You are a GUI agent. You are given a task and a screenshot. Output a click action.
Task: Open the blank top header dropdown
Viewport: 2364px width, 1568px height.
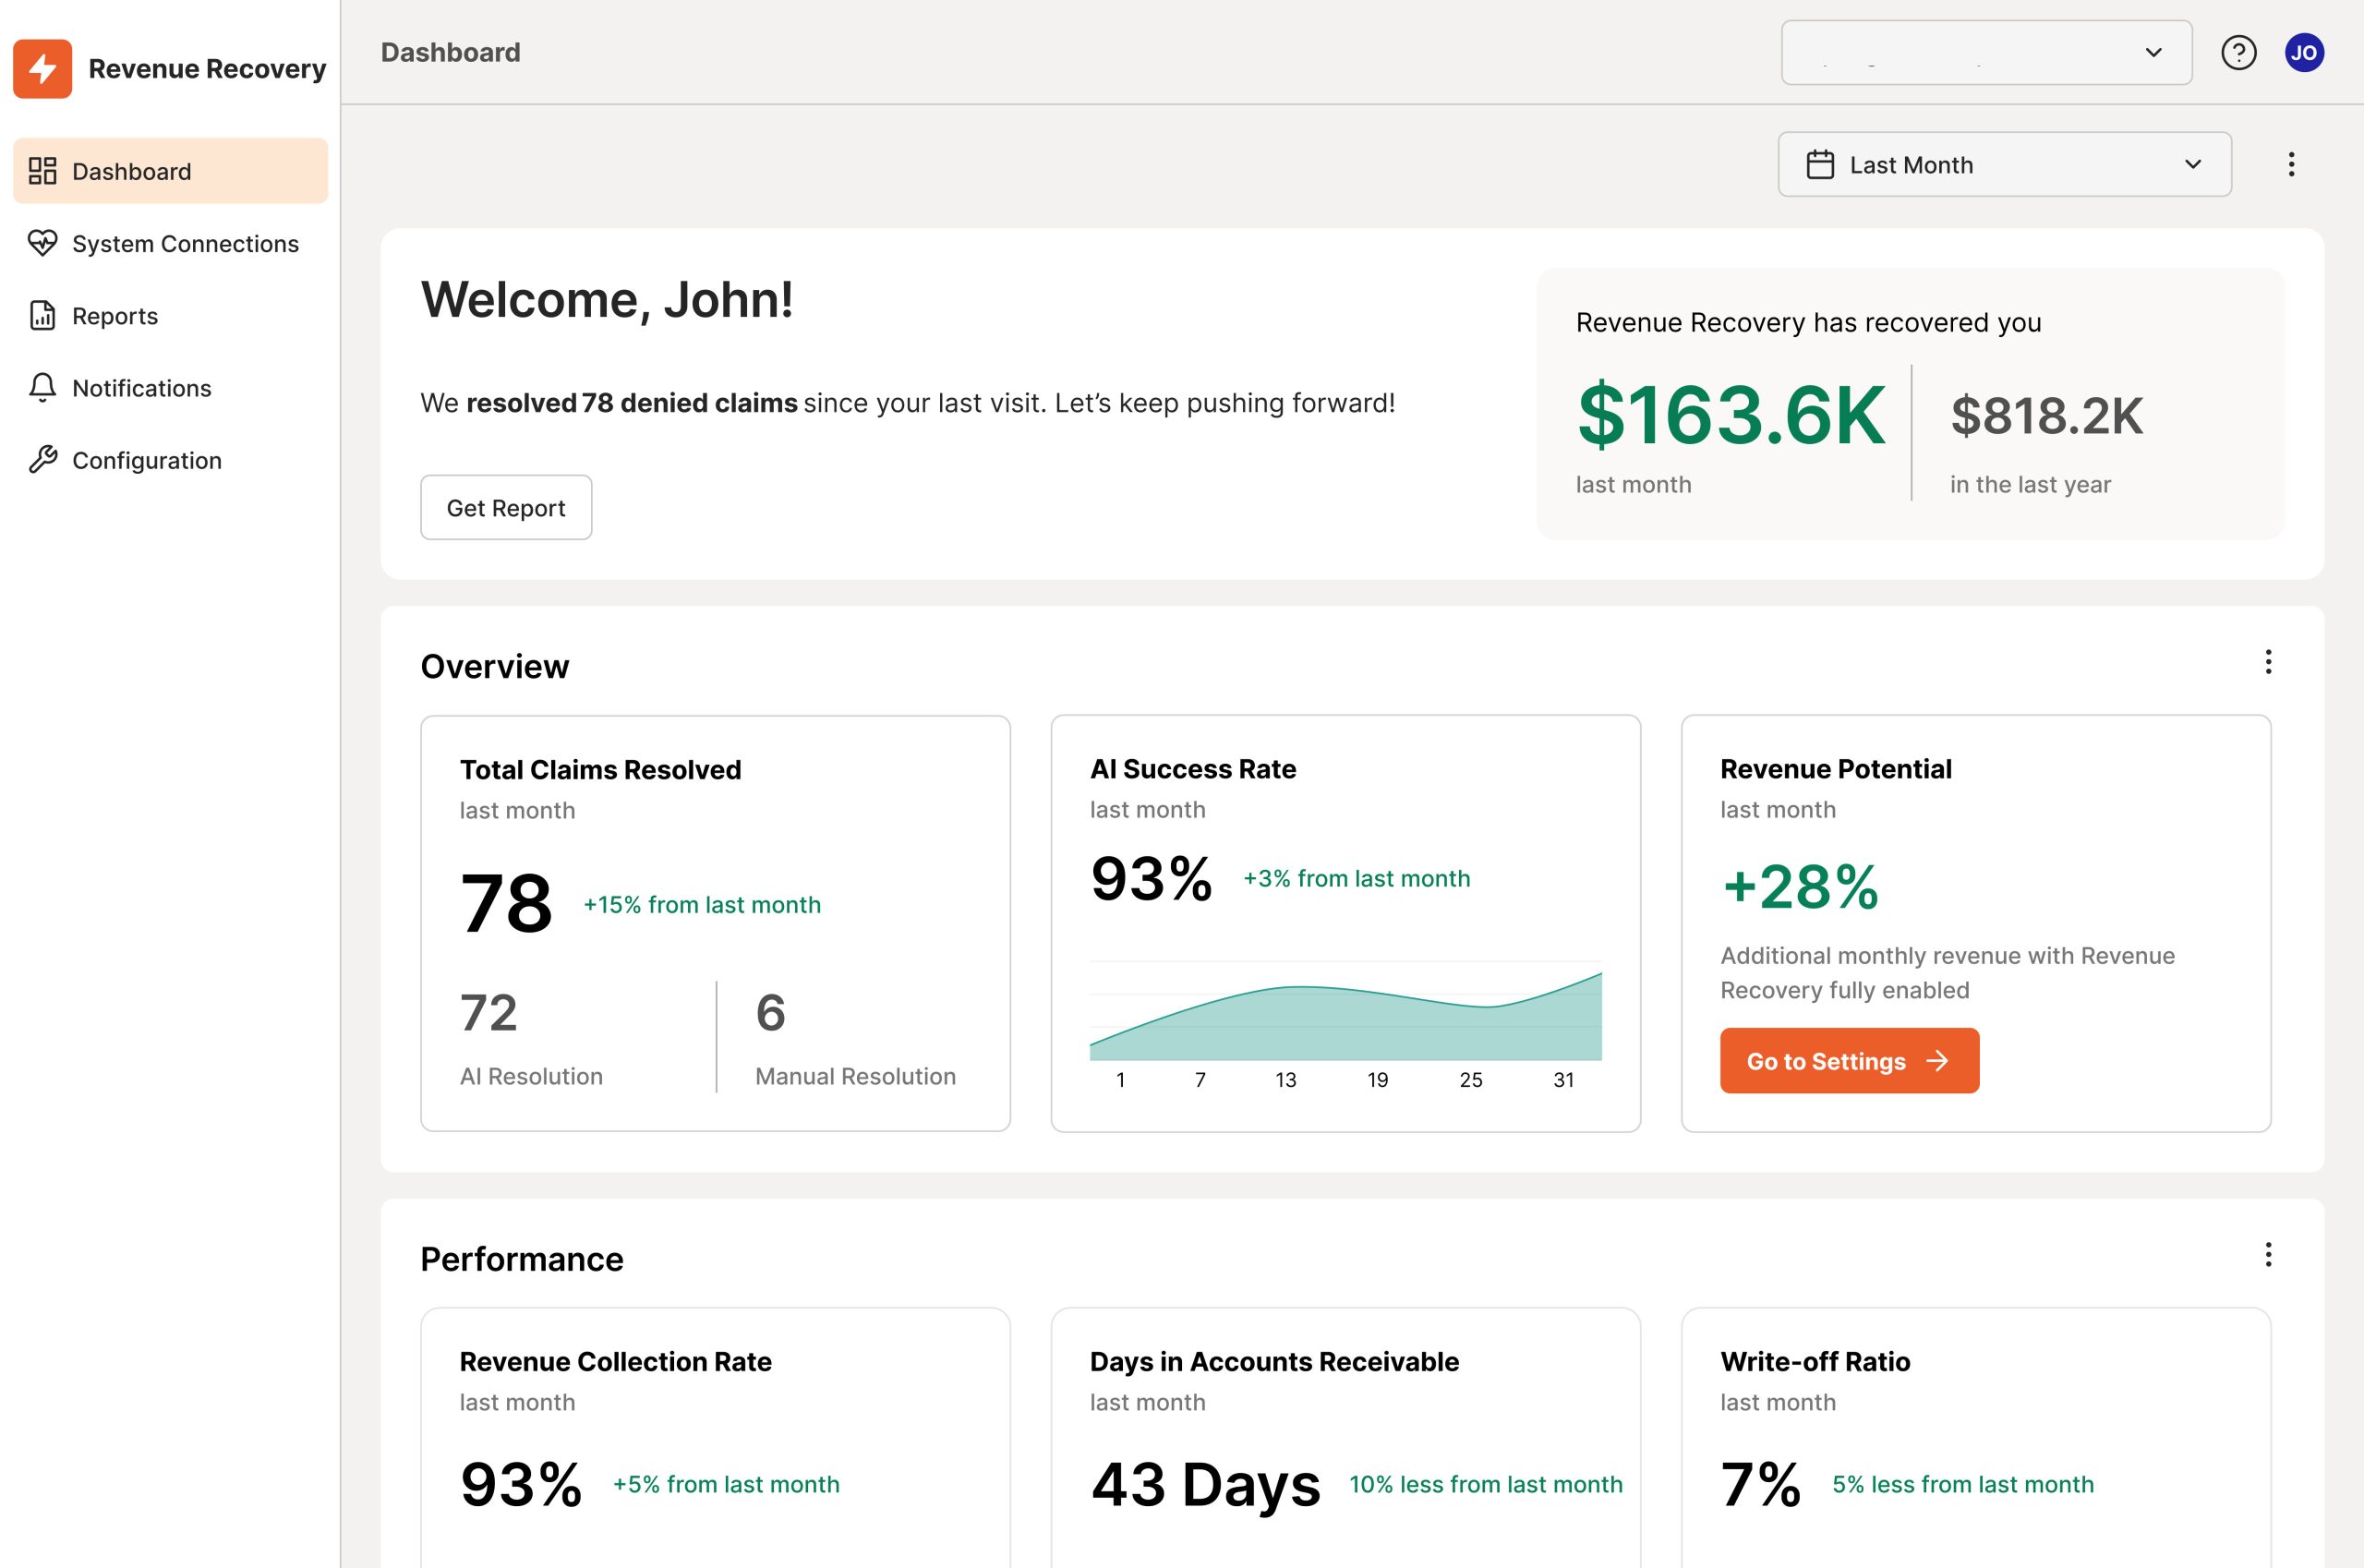1985,52
